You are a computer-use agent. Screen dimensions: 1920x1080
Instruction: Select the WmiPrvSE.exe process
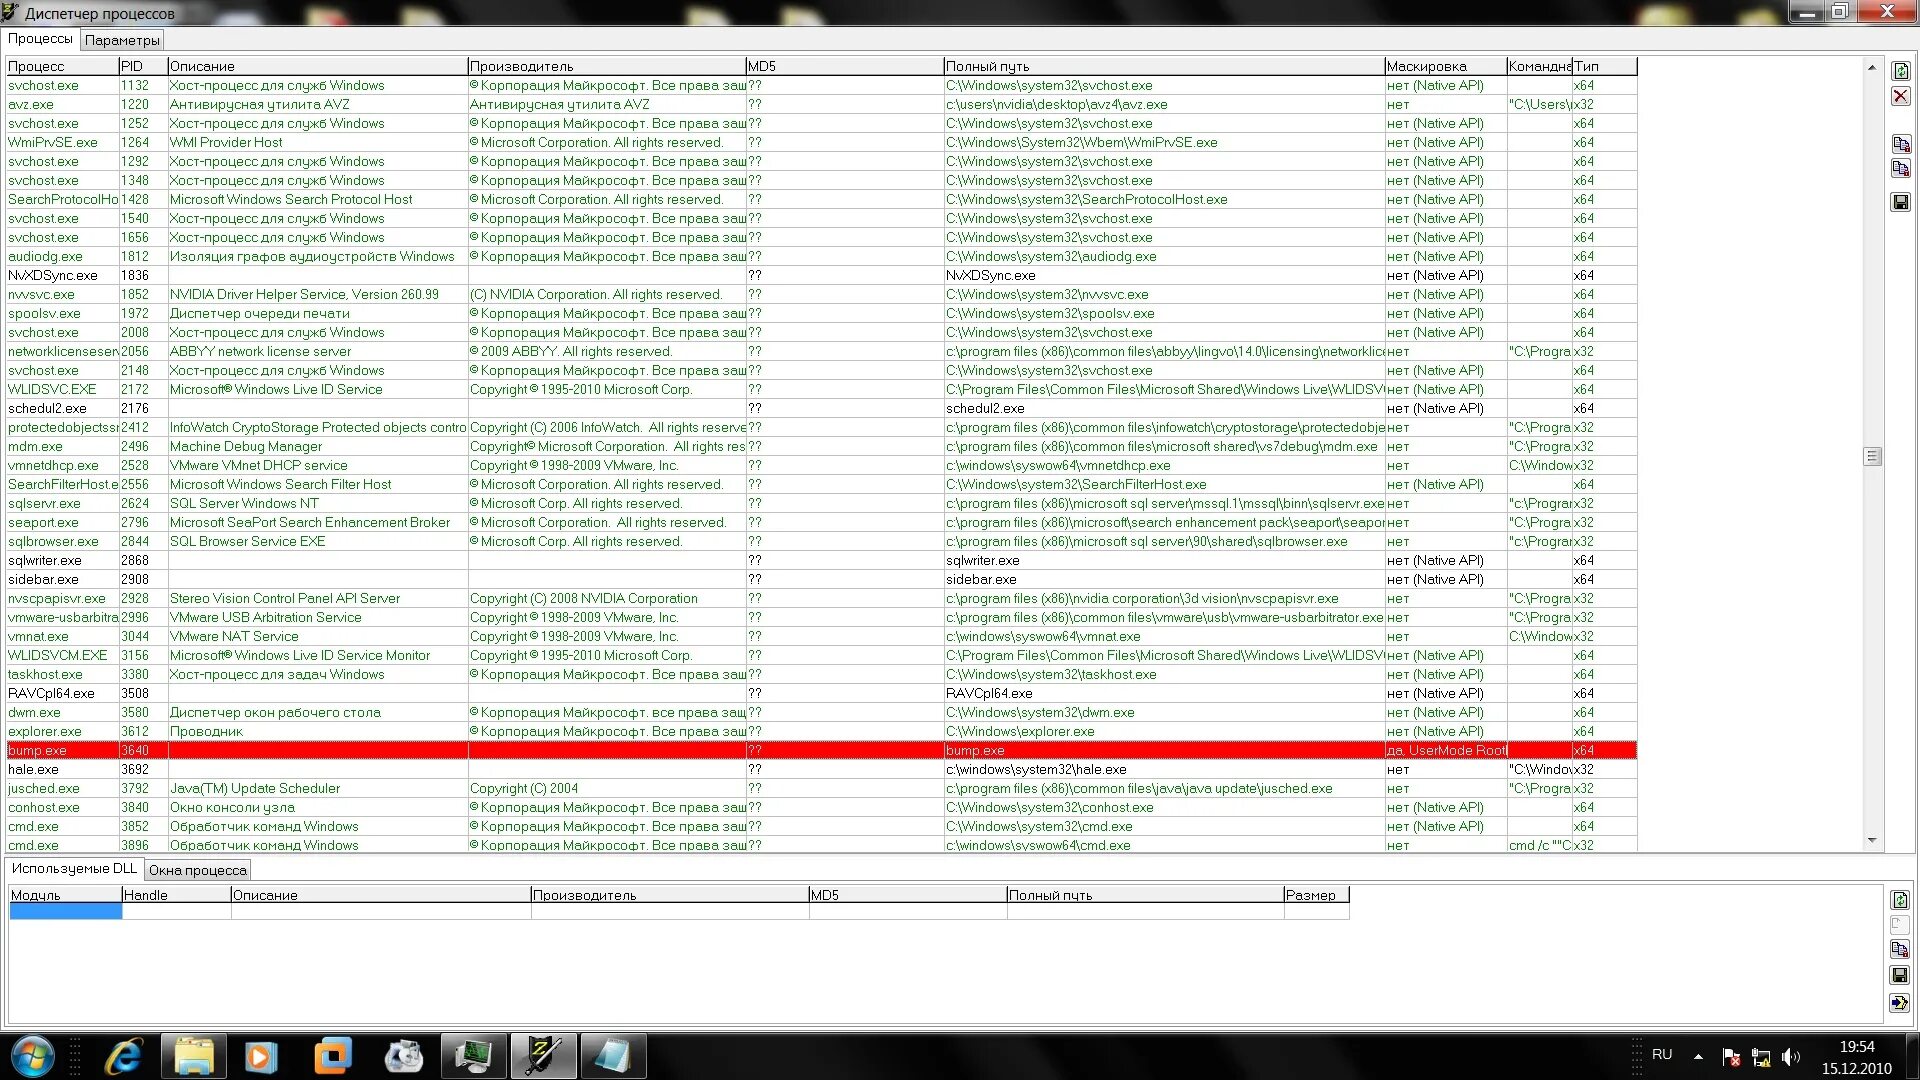coord(821,142)
